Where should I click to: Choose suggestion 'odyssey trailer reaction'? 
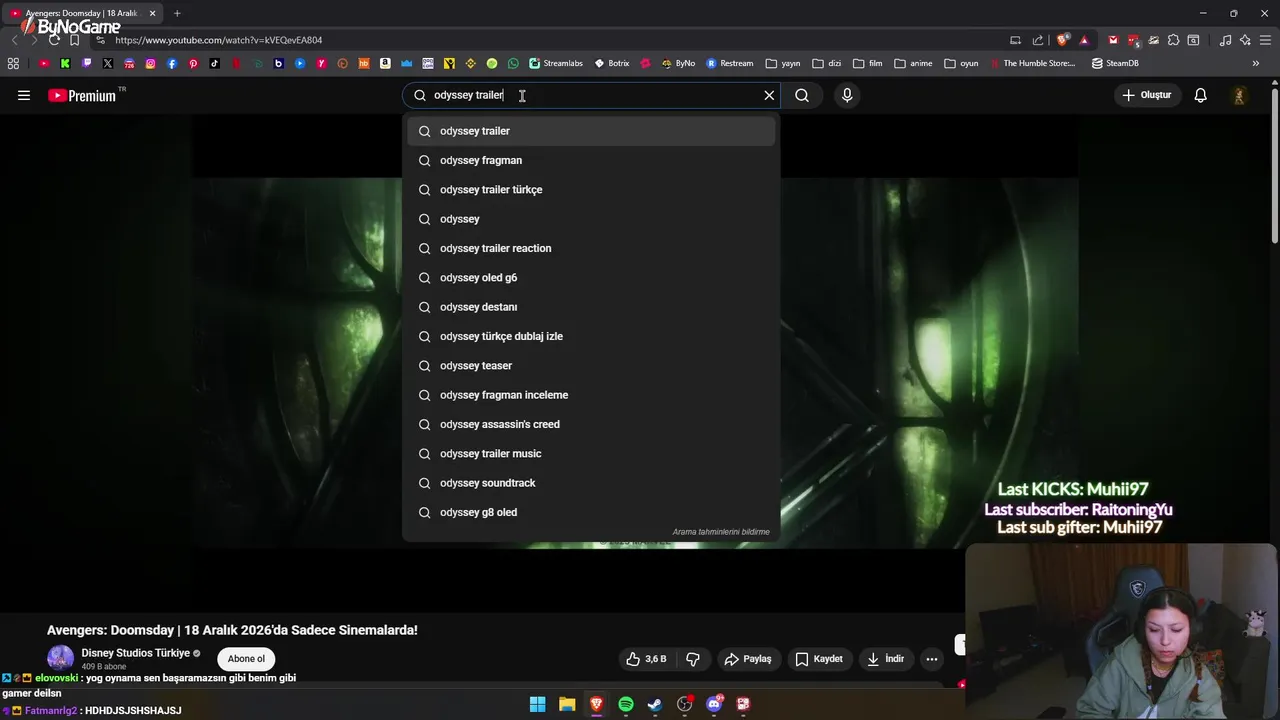(x=591, y=248)
